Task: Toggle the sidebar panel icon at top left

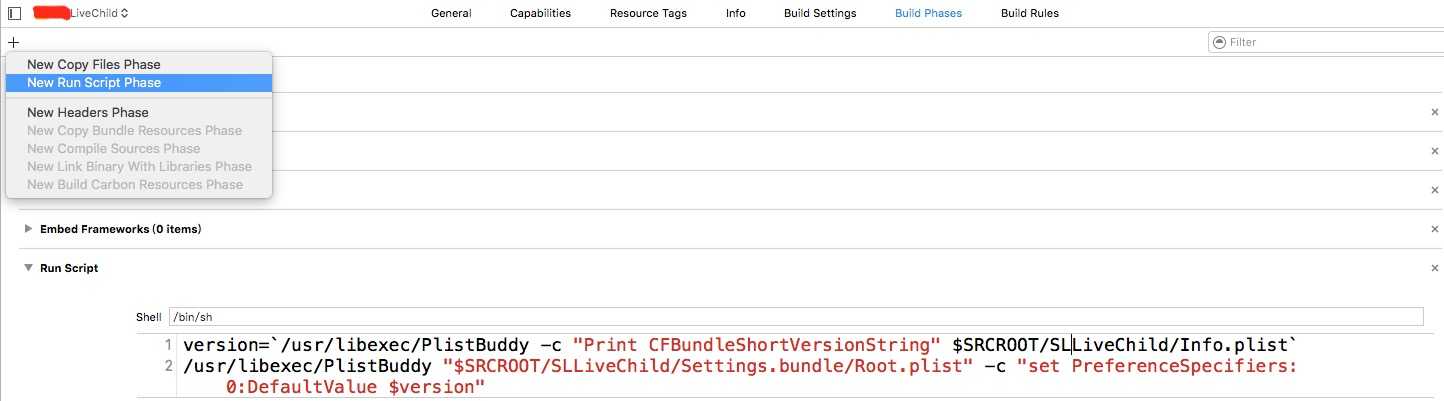Action: point(14,13)
